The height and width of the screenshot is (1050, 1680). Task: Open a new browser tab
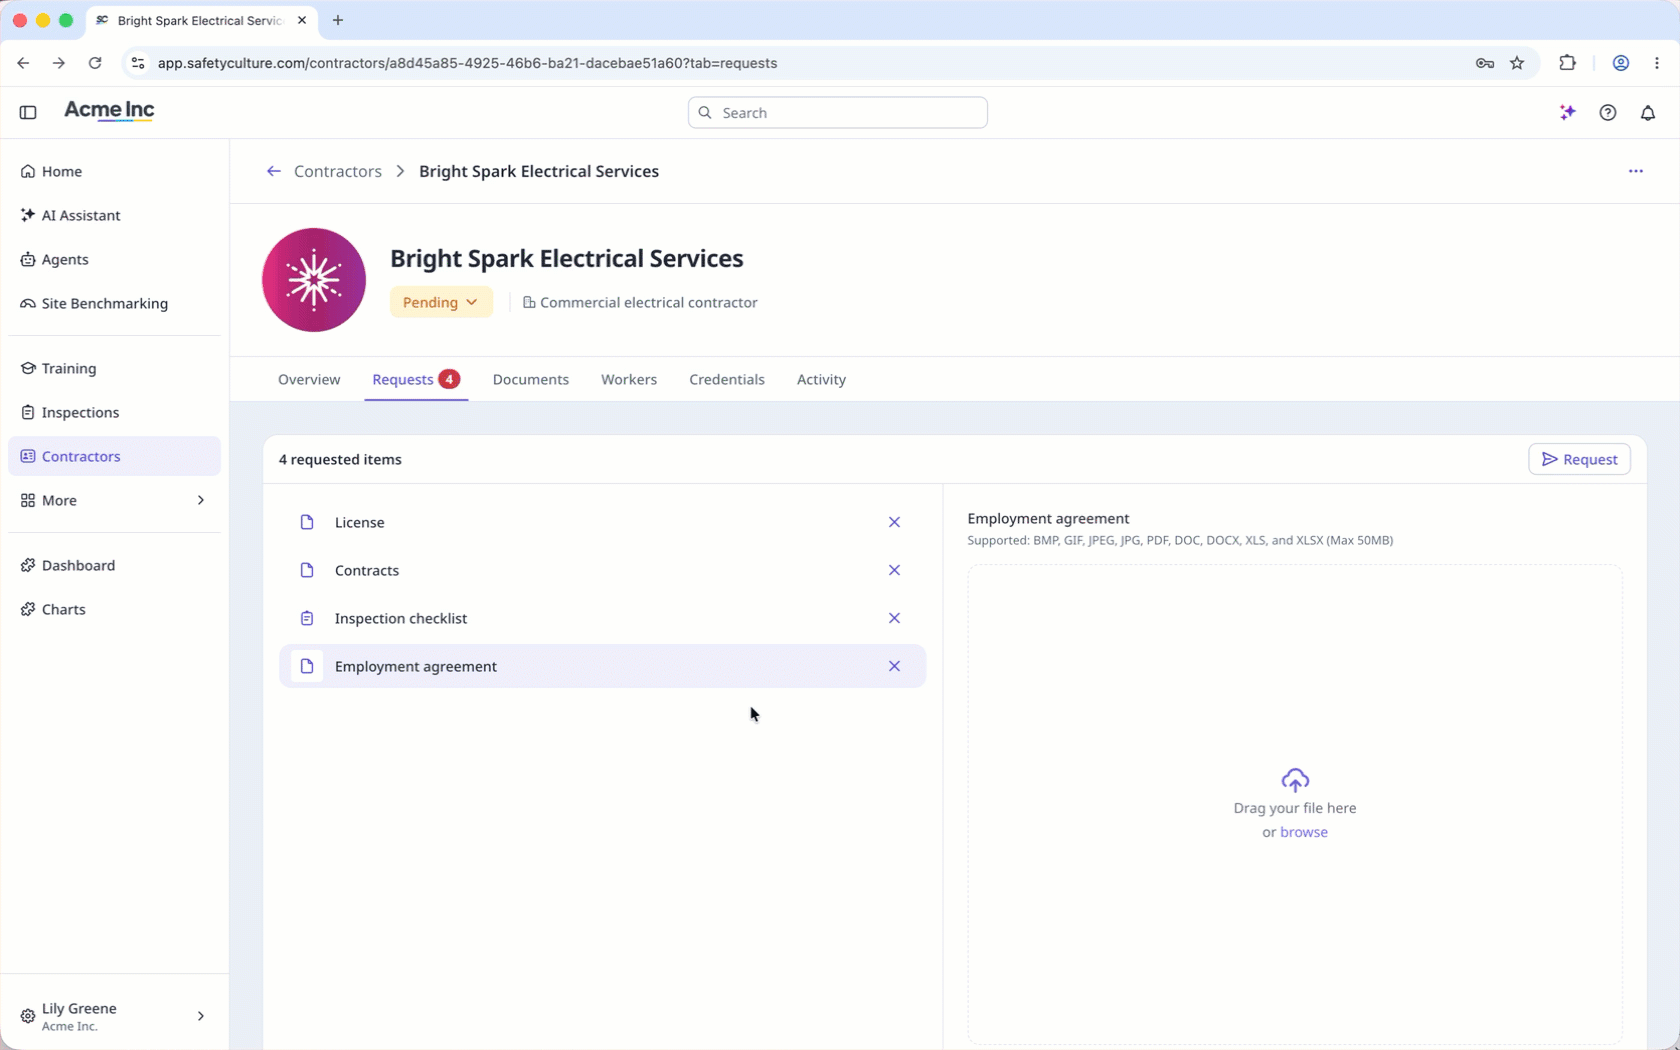(x=338, y=20)
